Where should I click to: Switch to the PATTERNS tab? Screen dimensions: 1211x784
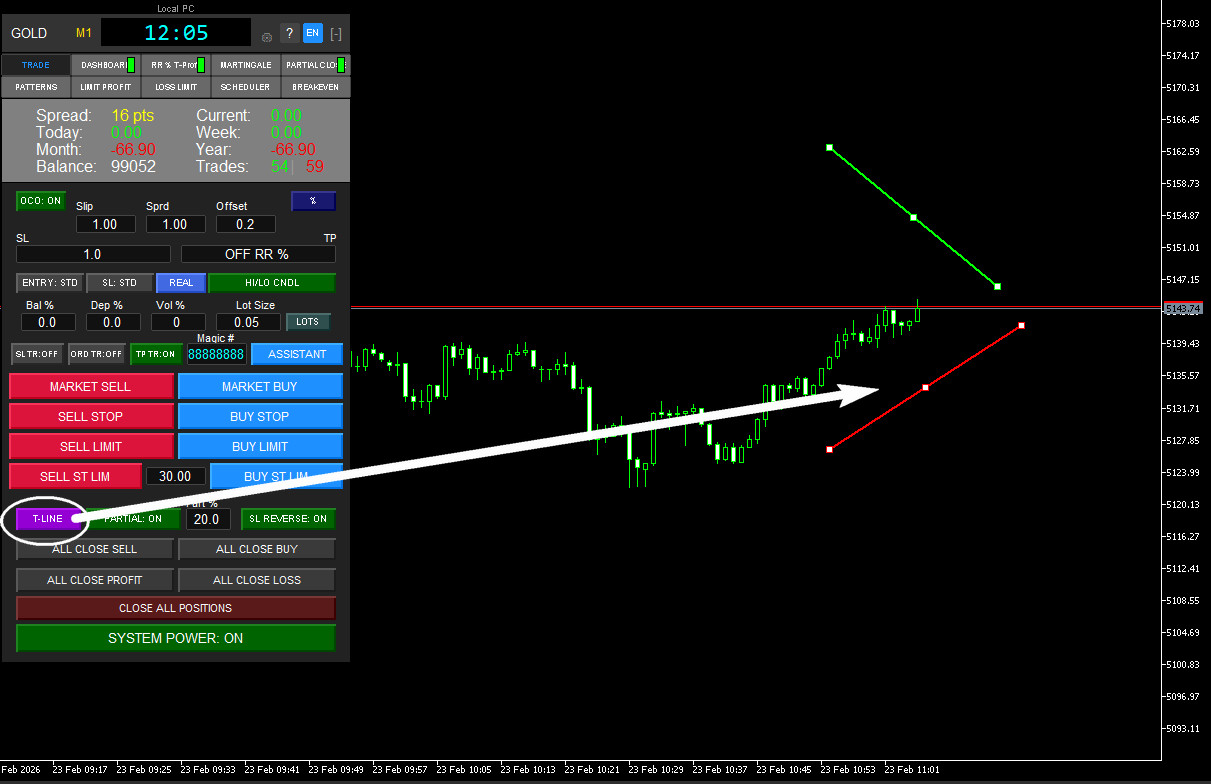coord(36,87)
